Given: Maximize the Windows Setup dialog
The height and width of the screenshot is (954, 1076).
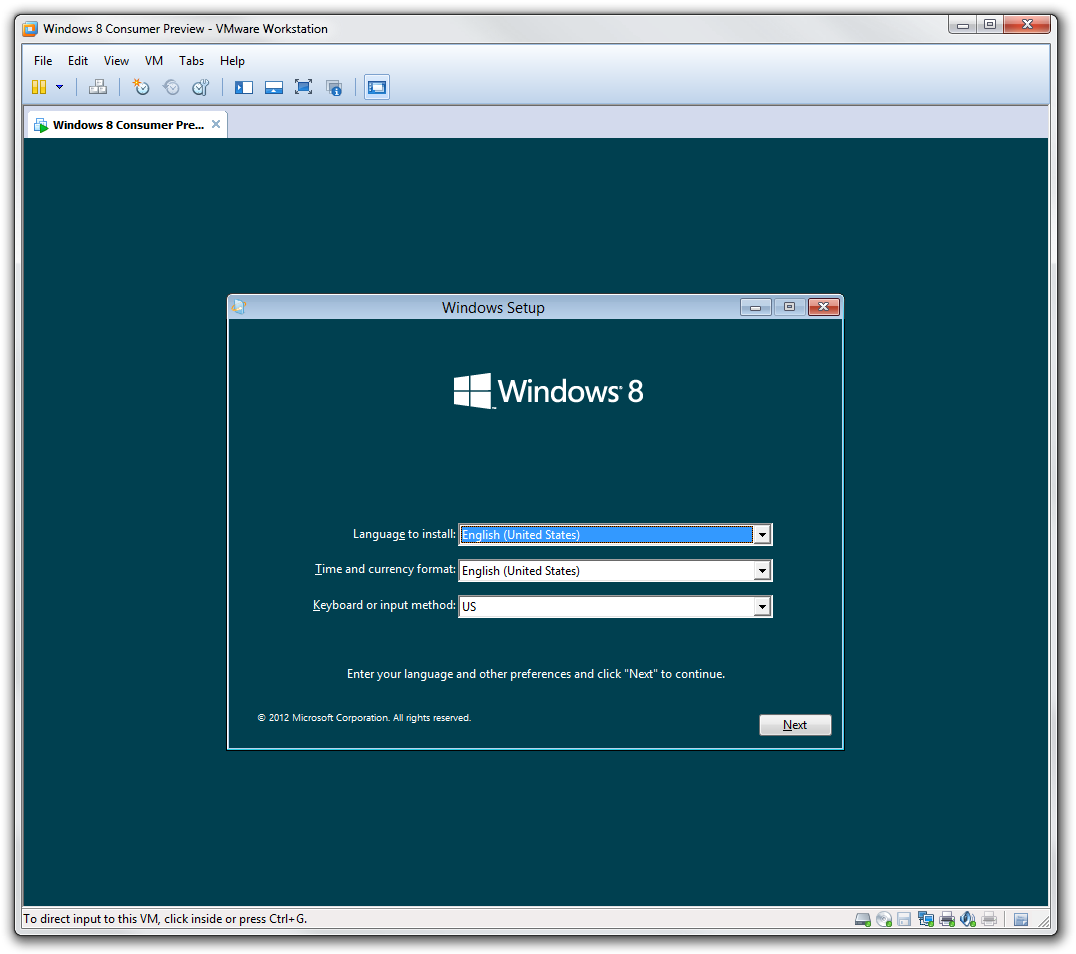Looking at the screenshot, I should [789, 307].
